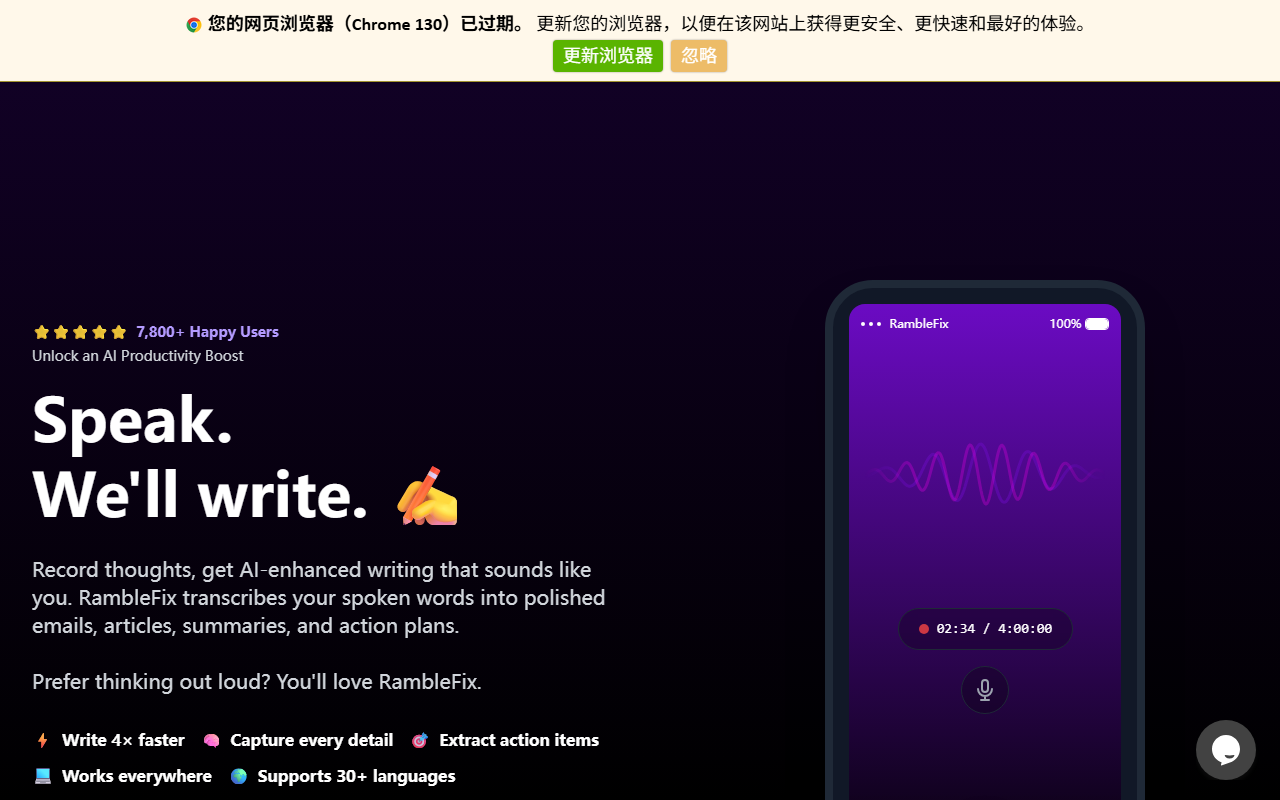Click the We'll write. headline

pyautogui.click(x=200, y=494)
